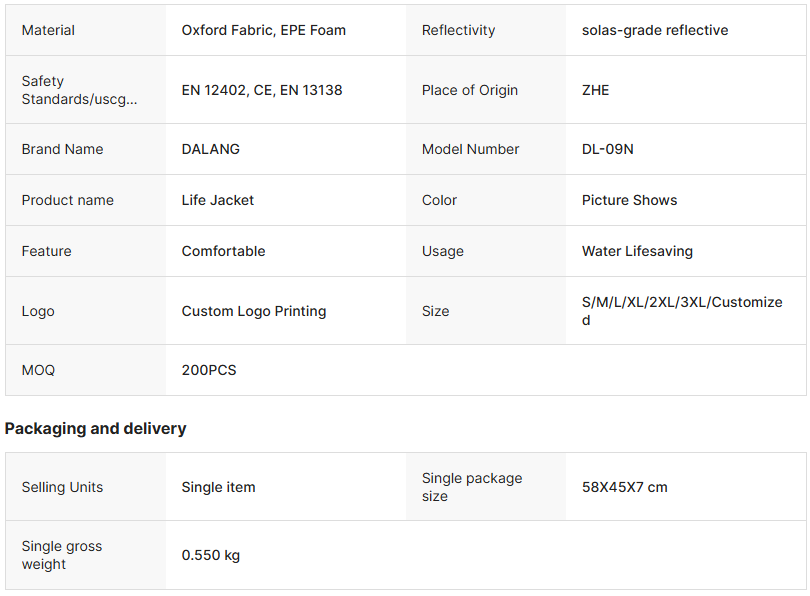Viewport: 810px width, 596px height.
Task: Click the 0.550 kg gross weight value
Action: (x=210, y=555)
